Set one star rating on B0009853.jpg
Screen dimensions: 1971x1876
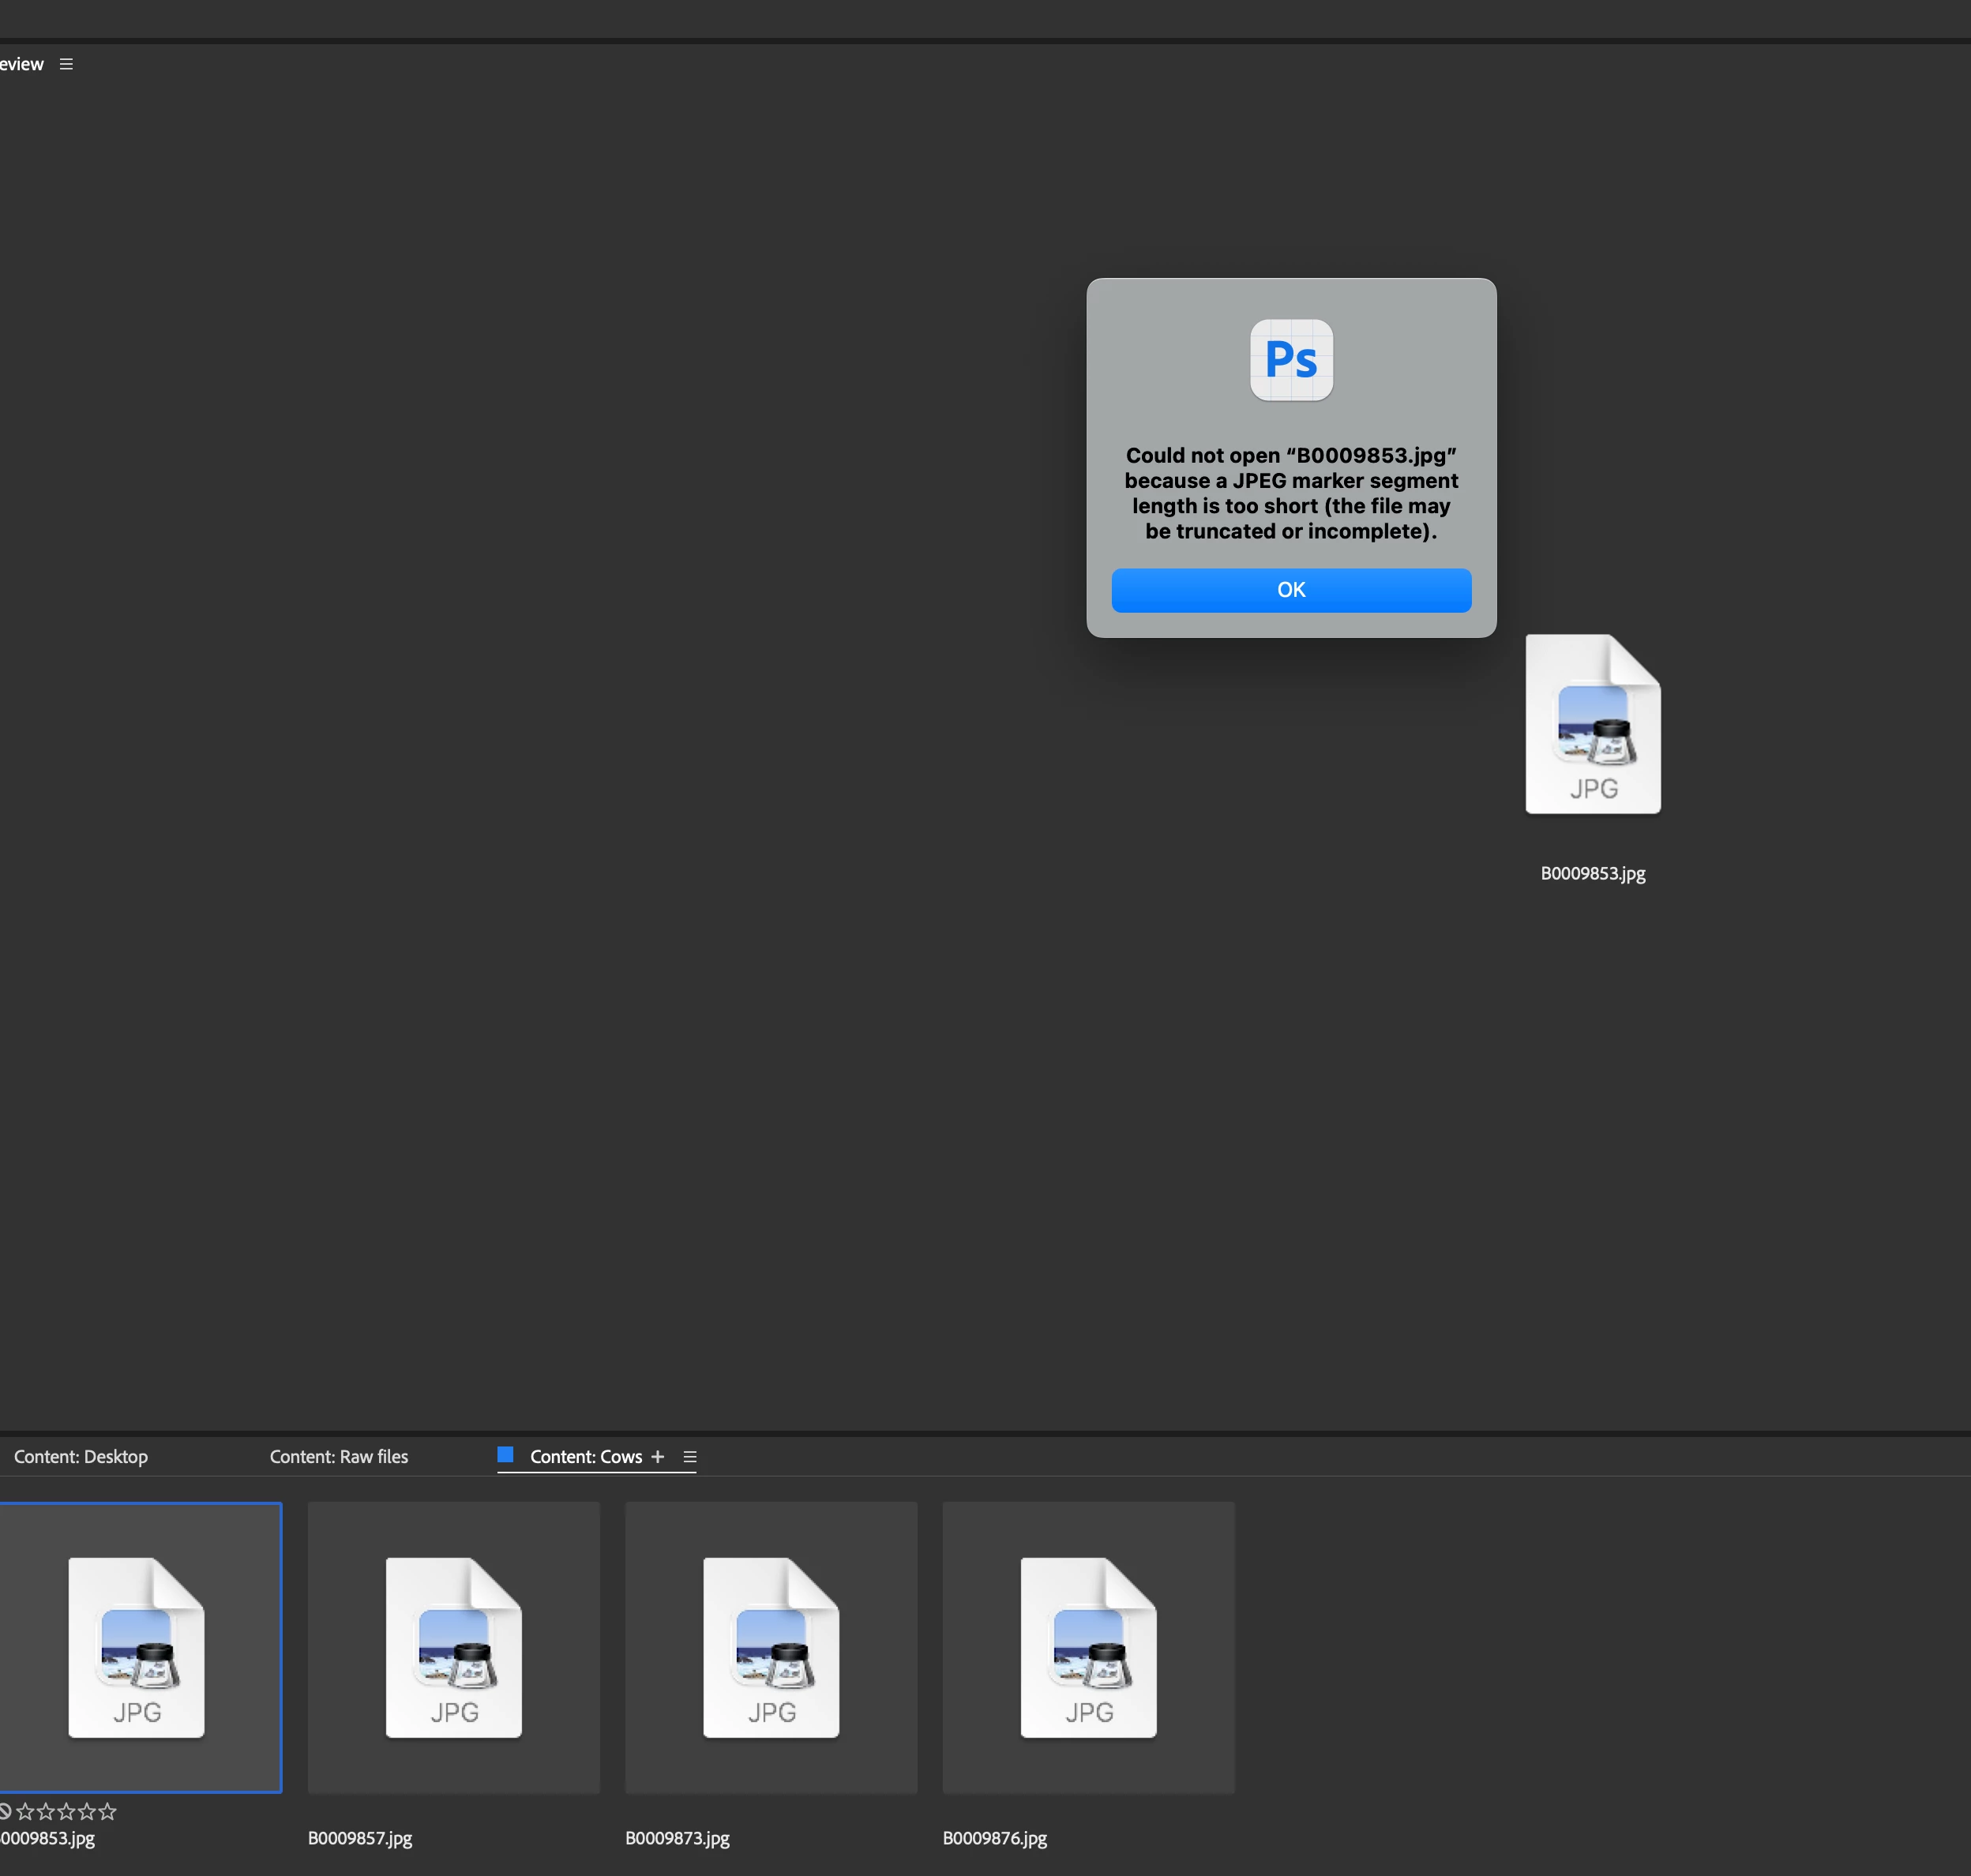click(x=26, y=1811)
